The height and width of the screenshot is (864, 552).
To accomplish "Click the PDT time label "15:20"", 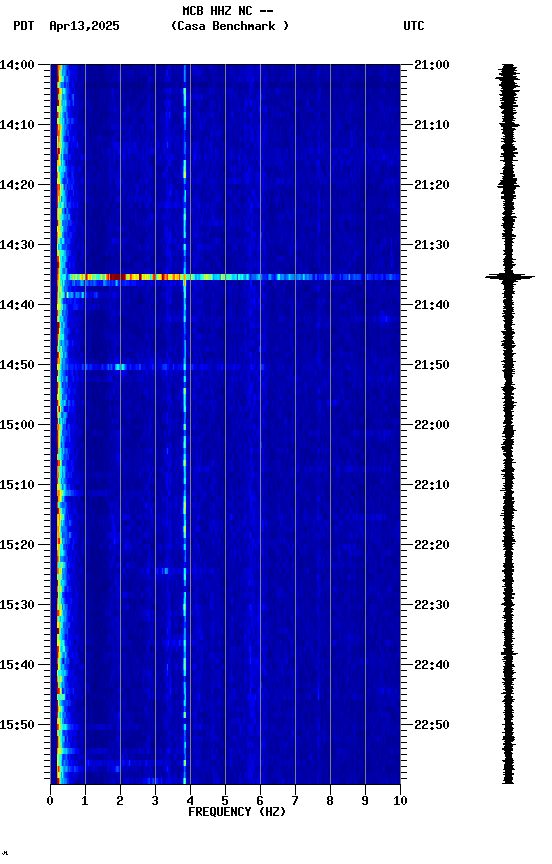I will pos(17,545).
